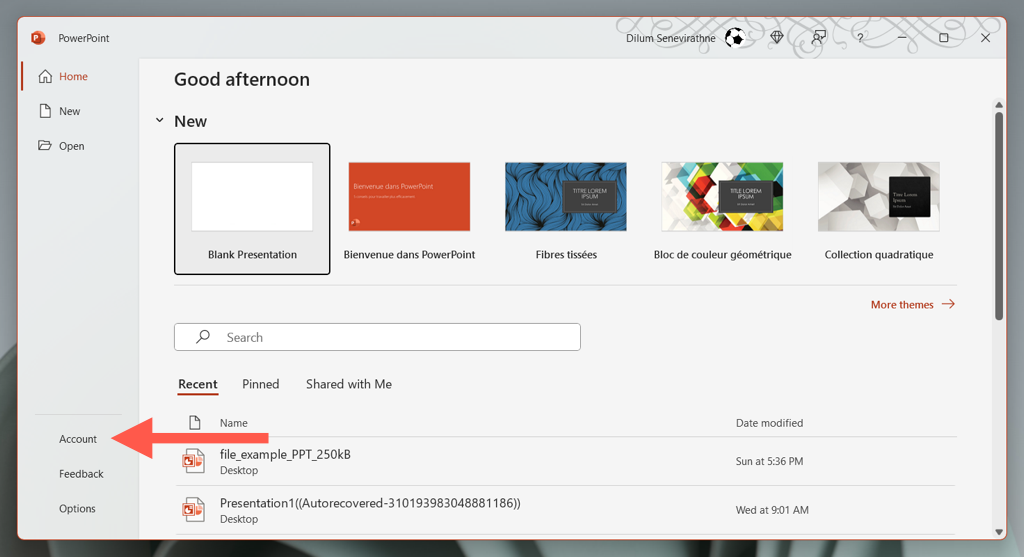Click the Open folder icon in sidebar
The height and width of the screenshot is (557, 1024).
44,145
